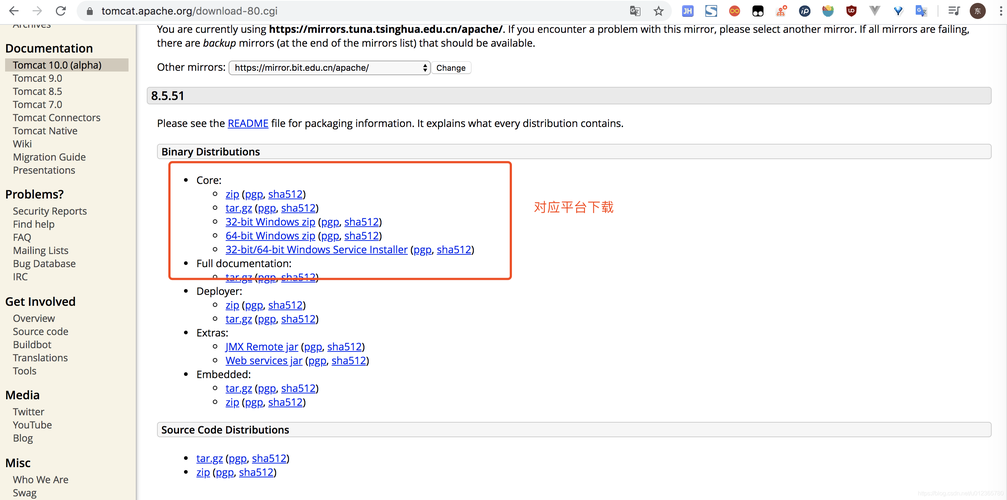Image resolution: width=1007 pixels, height=500 pixels.
Task: Open Tomcat 9.0 documentation
Action: click(x=37, y=78)
